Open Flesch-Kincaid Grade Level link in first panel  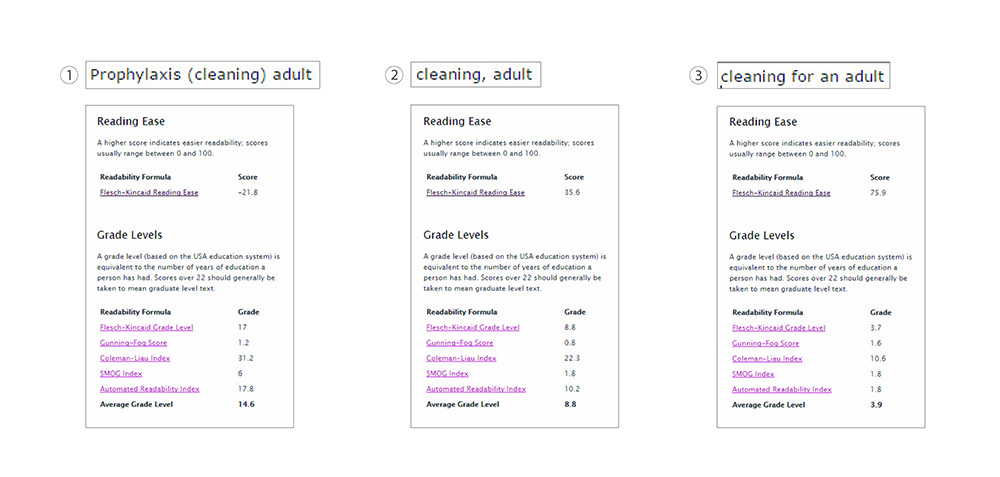coord(147,328)
